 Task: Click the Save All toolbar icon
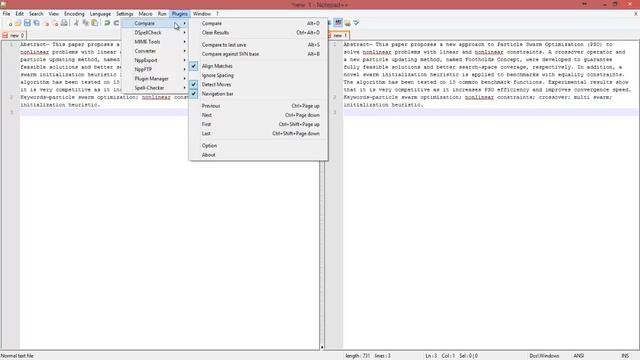(x=36, y=23)
